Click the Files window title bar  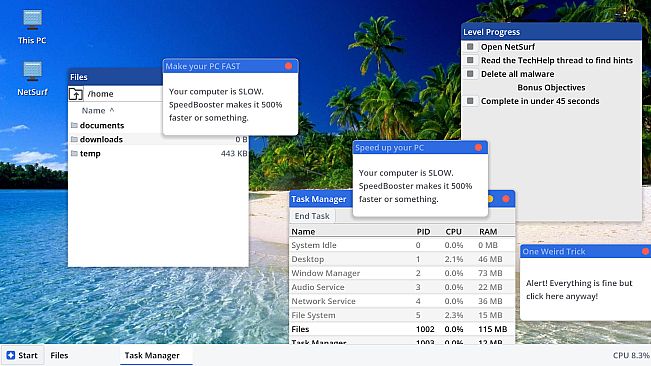(x=115, y=77)
